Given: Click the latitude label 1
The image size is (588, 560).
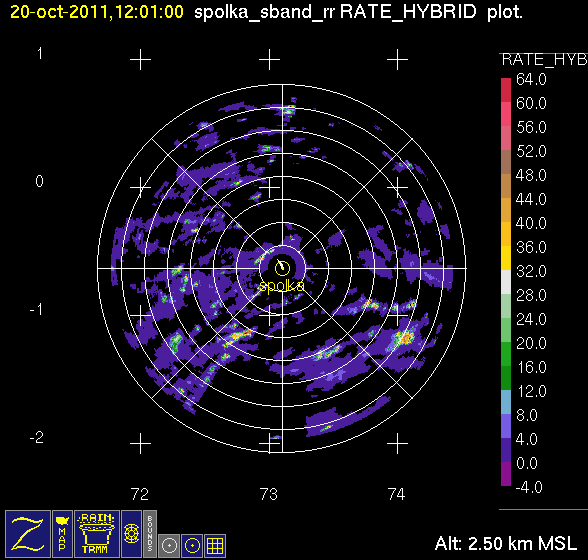Looking at the screenshot, I should click(x=40, y=54).
